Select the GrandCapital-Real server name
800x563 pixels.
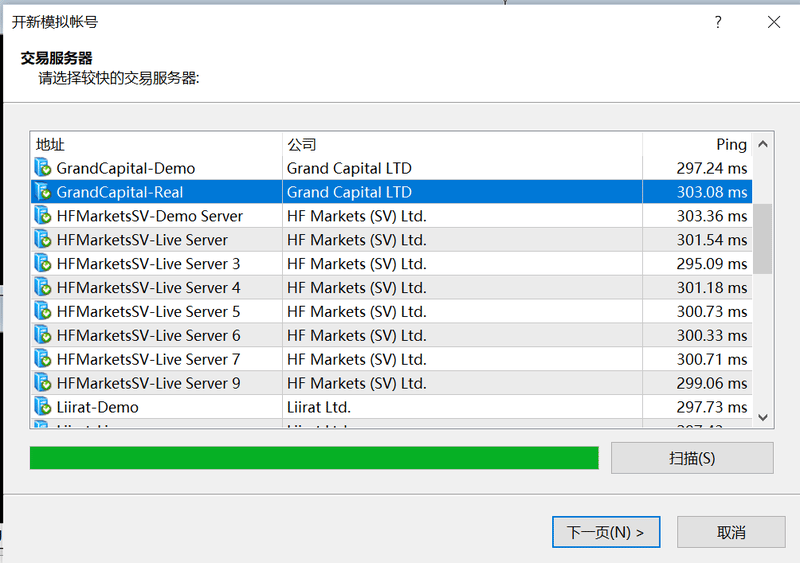point(119,192)
